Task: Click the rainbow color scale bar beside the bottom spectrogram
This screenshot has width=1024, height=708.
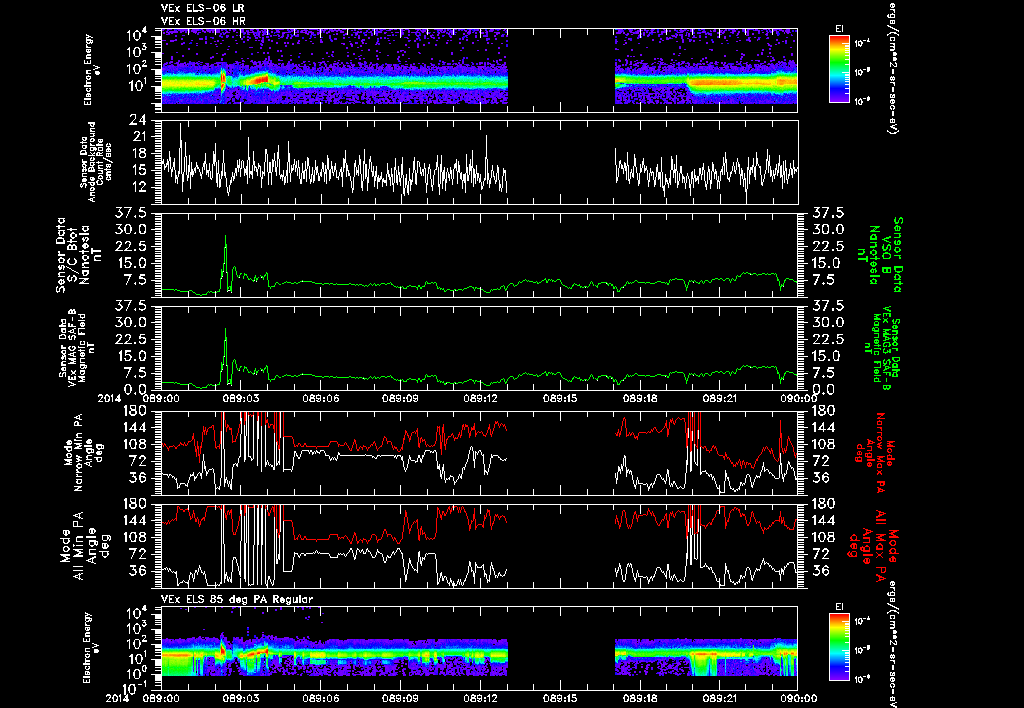Action: click(x=839, y=647)
